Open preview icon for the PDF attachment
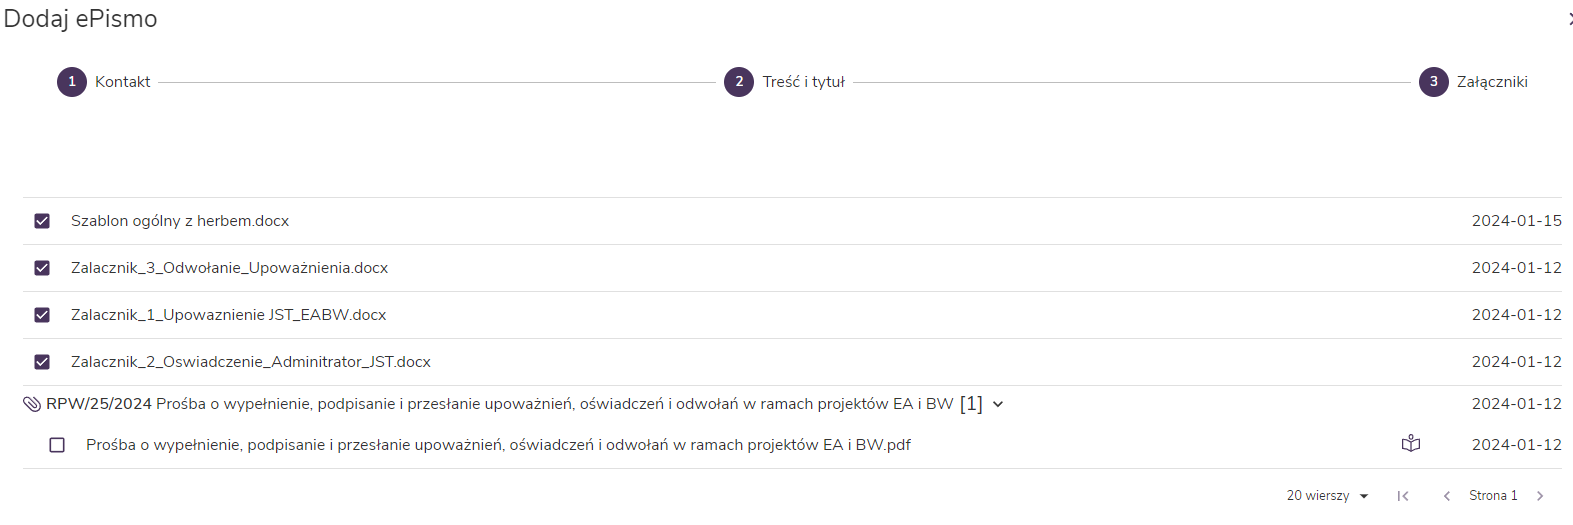 1411,444
